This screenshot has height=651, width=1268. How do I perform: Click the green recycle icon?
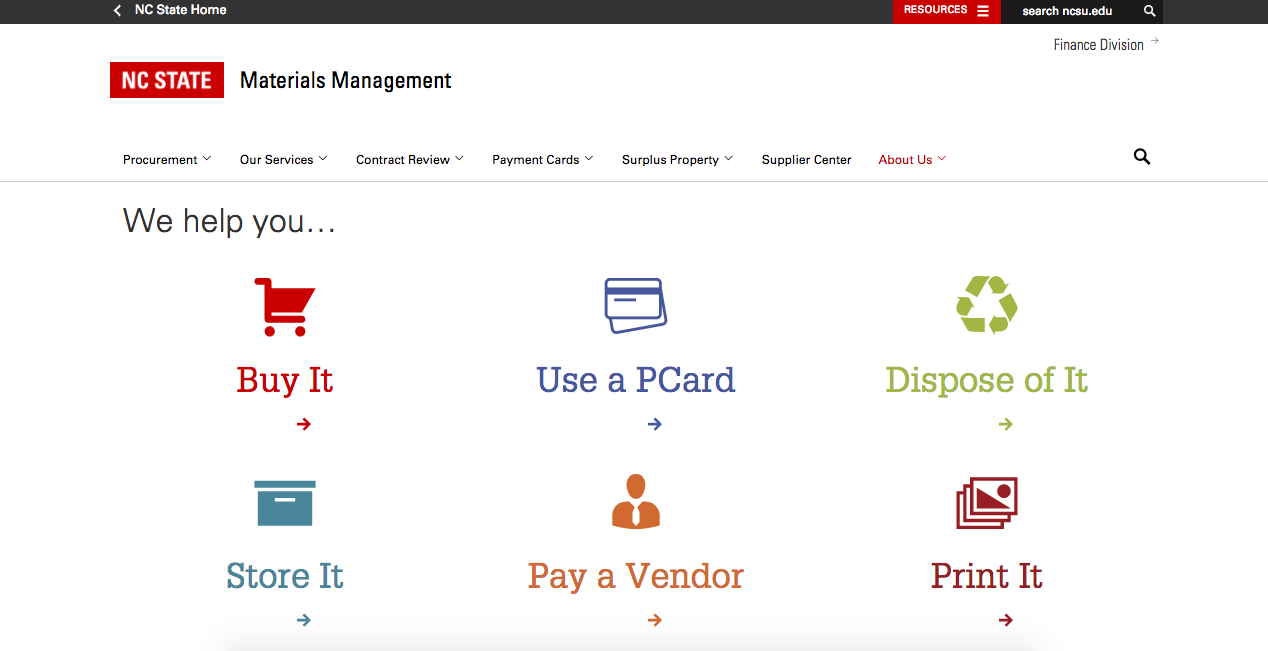click(x=986, y=305)
